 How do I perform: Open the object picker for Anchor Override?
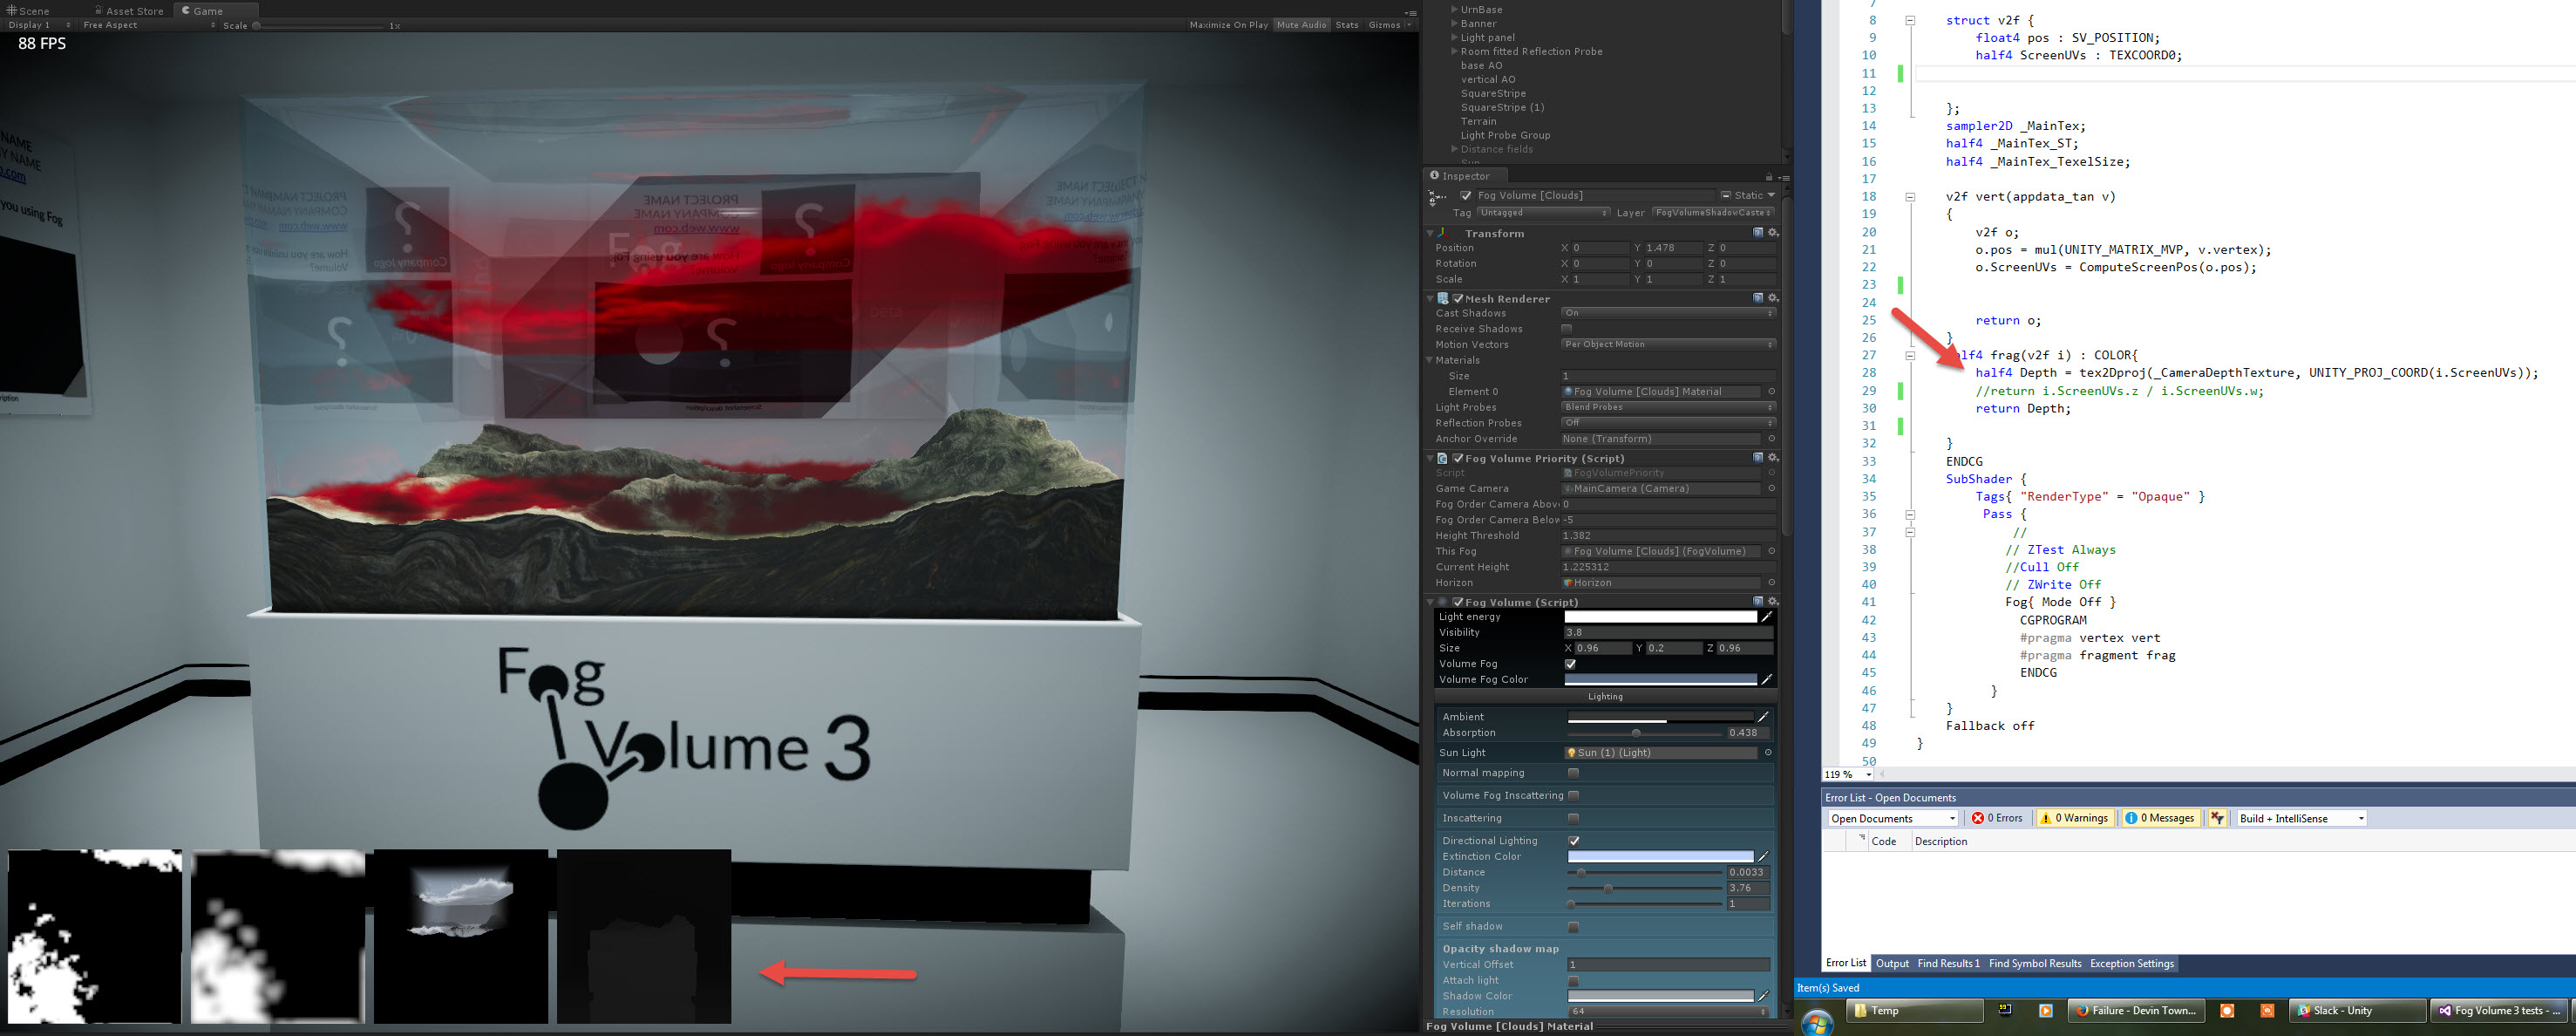pyautogui.click(x=1770, y=438)
